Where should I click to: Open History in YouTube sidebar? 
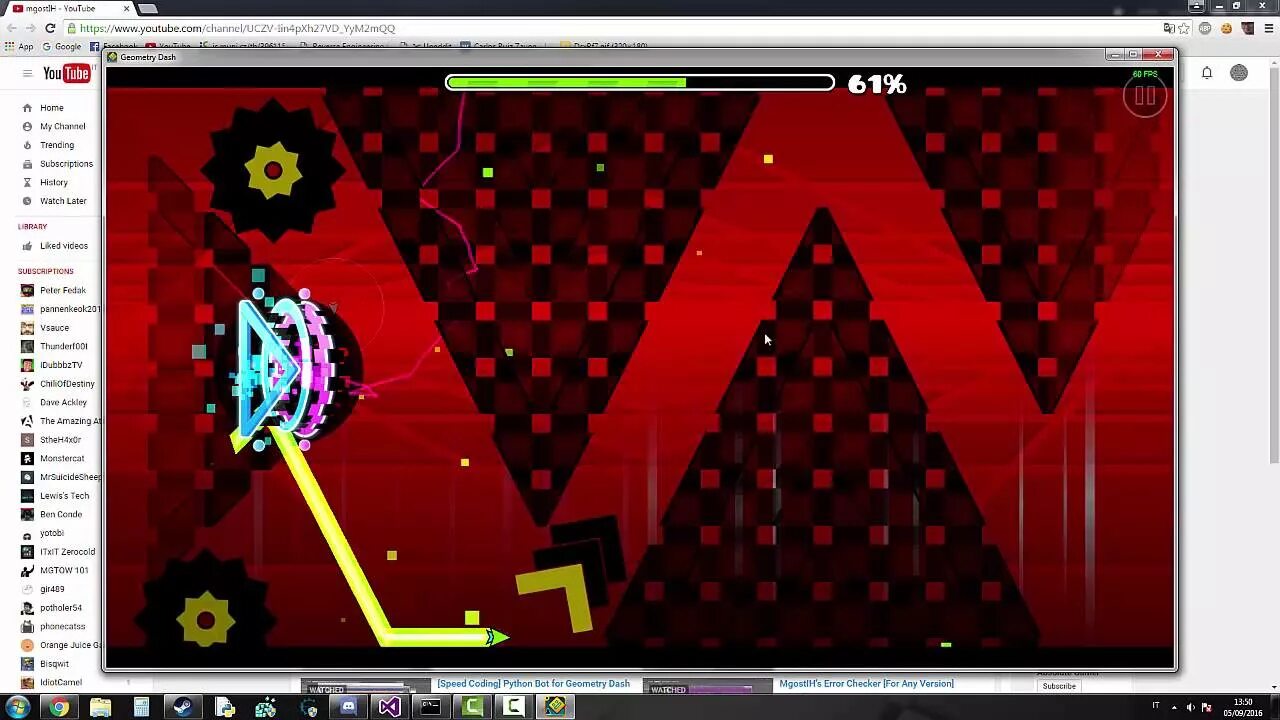click(54, 183)
